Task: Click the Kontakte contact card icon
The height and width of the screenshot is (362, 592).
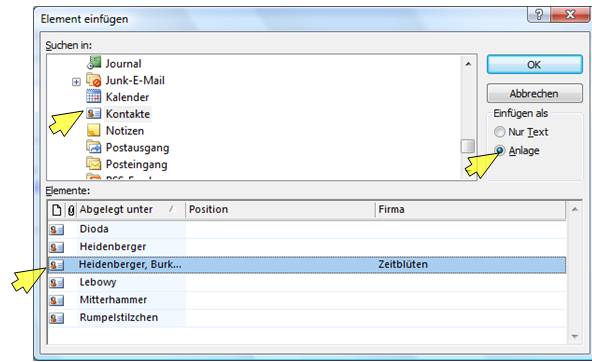Action: [94, 113]
